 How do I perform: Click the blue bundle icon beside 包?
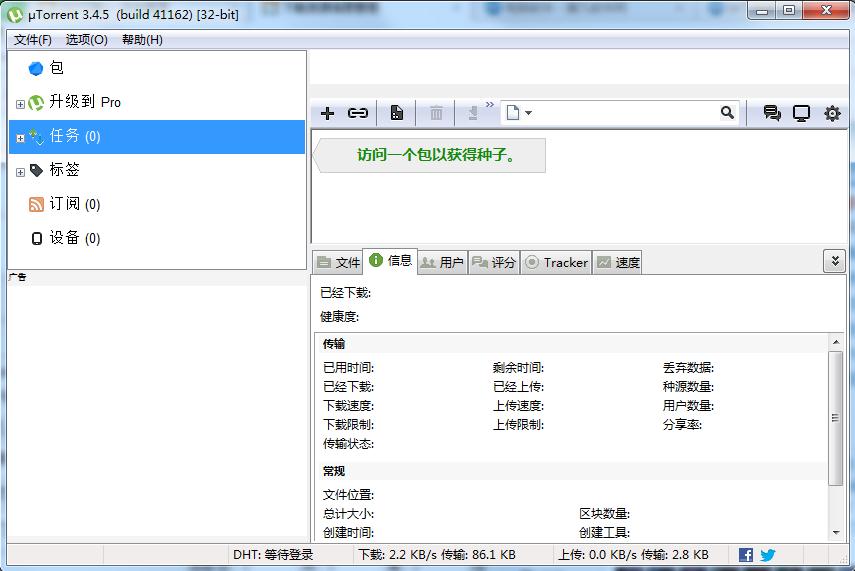36,69
